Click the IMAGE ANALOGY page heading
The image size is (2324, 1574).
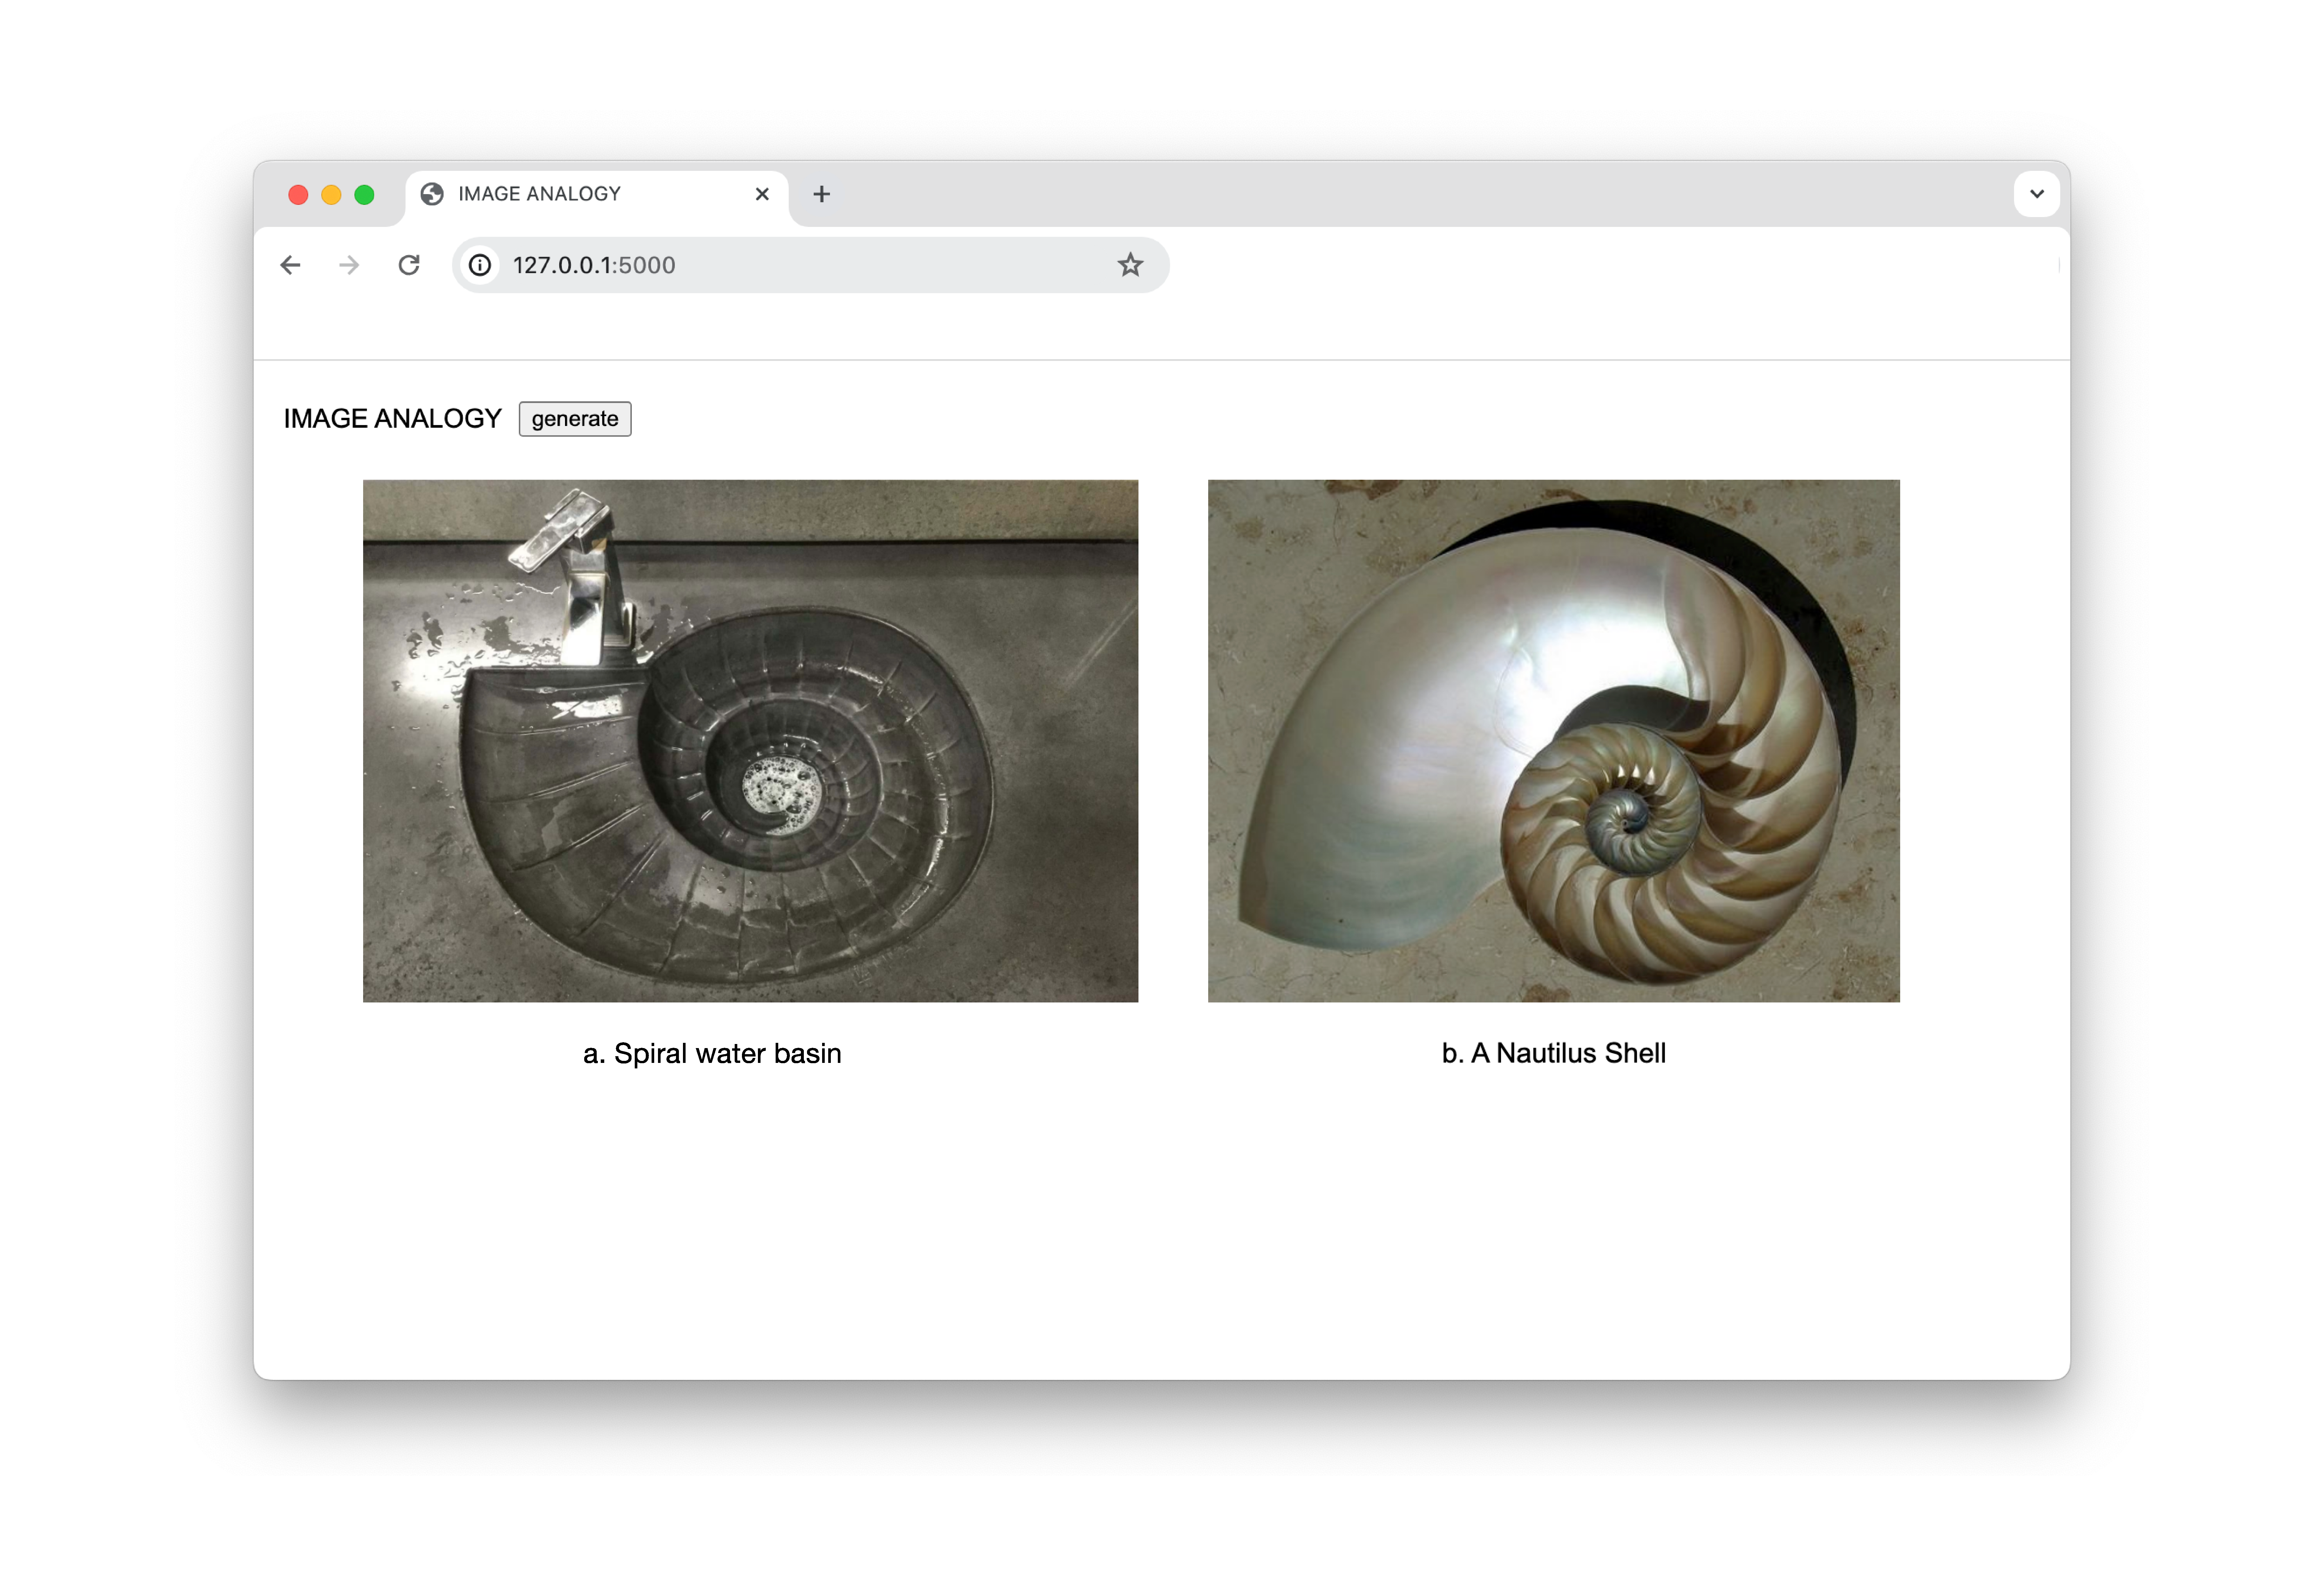(x=392, y=418)
